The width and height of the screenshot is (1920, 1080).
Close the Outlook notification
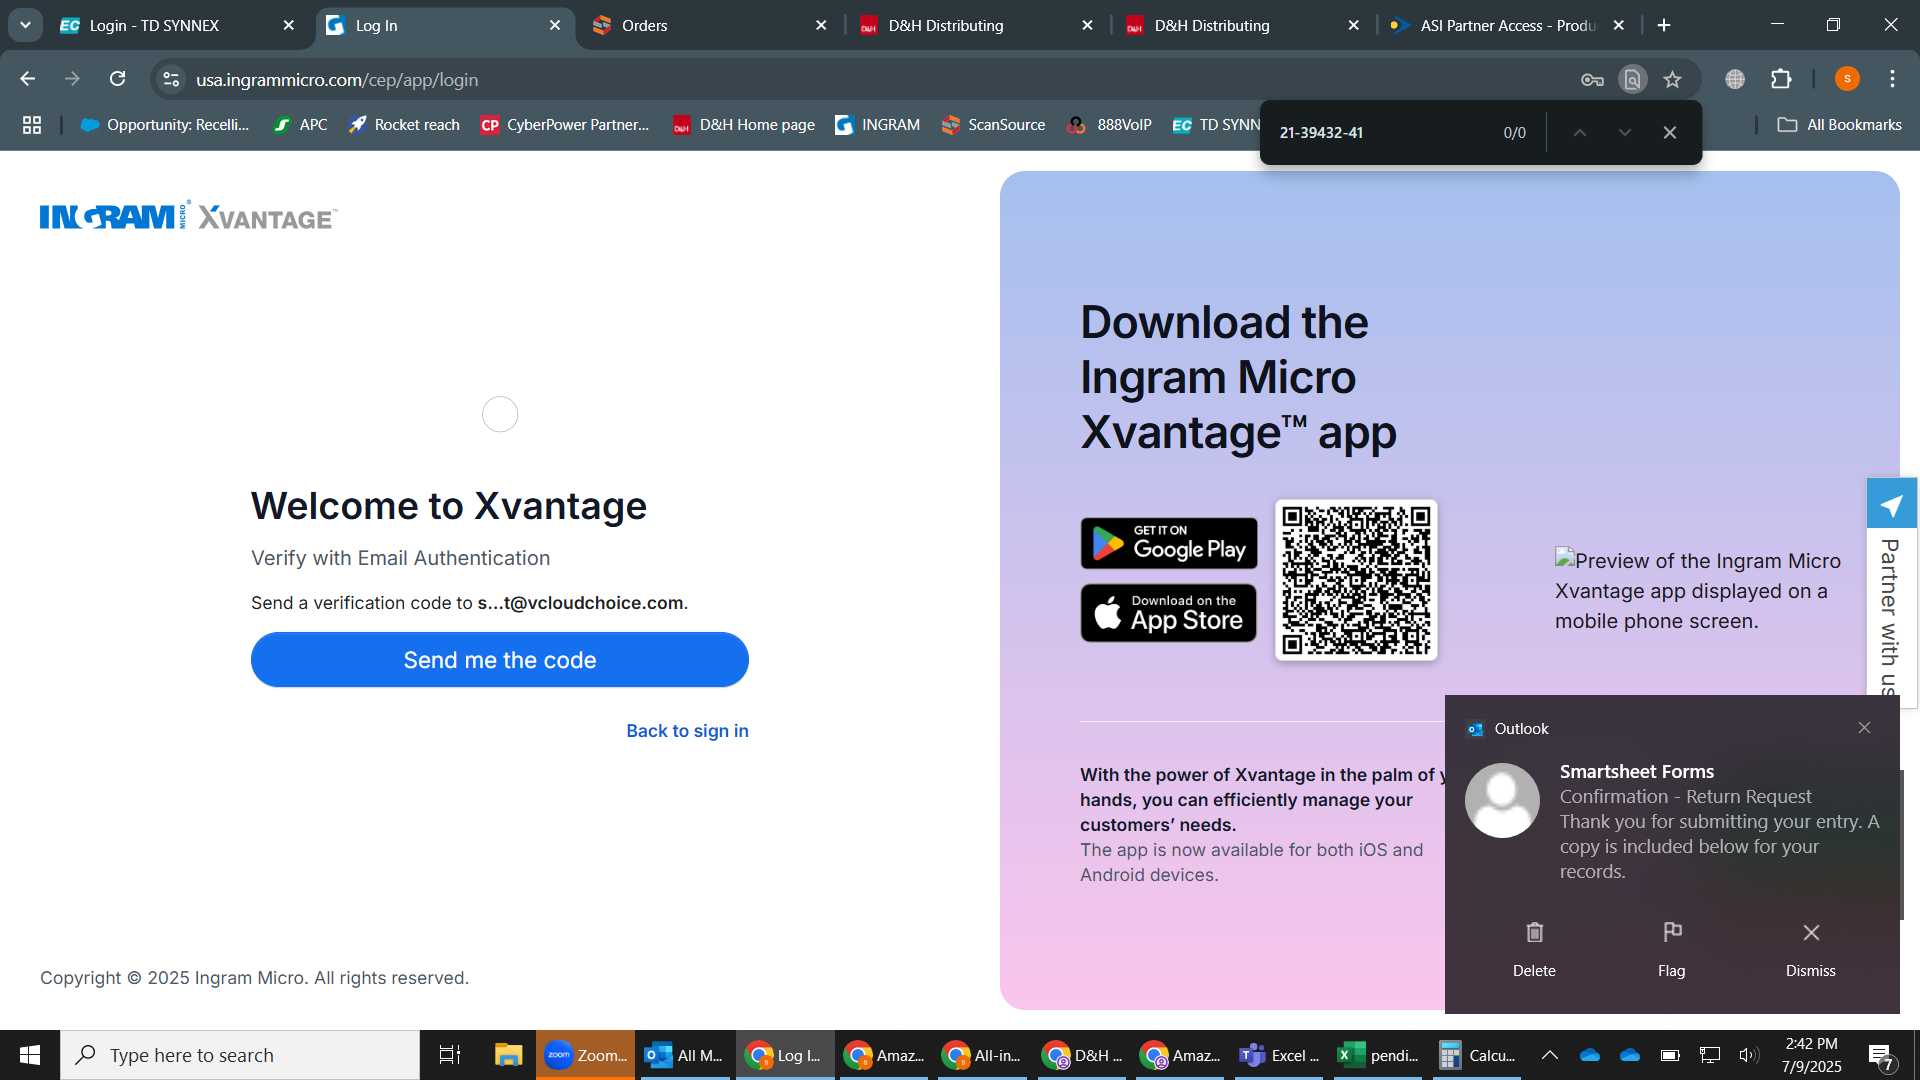coord(1864,728)
